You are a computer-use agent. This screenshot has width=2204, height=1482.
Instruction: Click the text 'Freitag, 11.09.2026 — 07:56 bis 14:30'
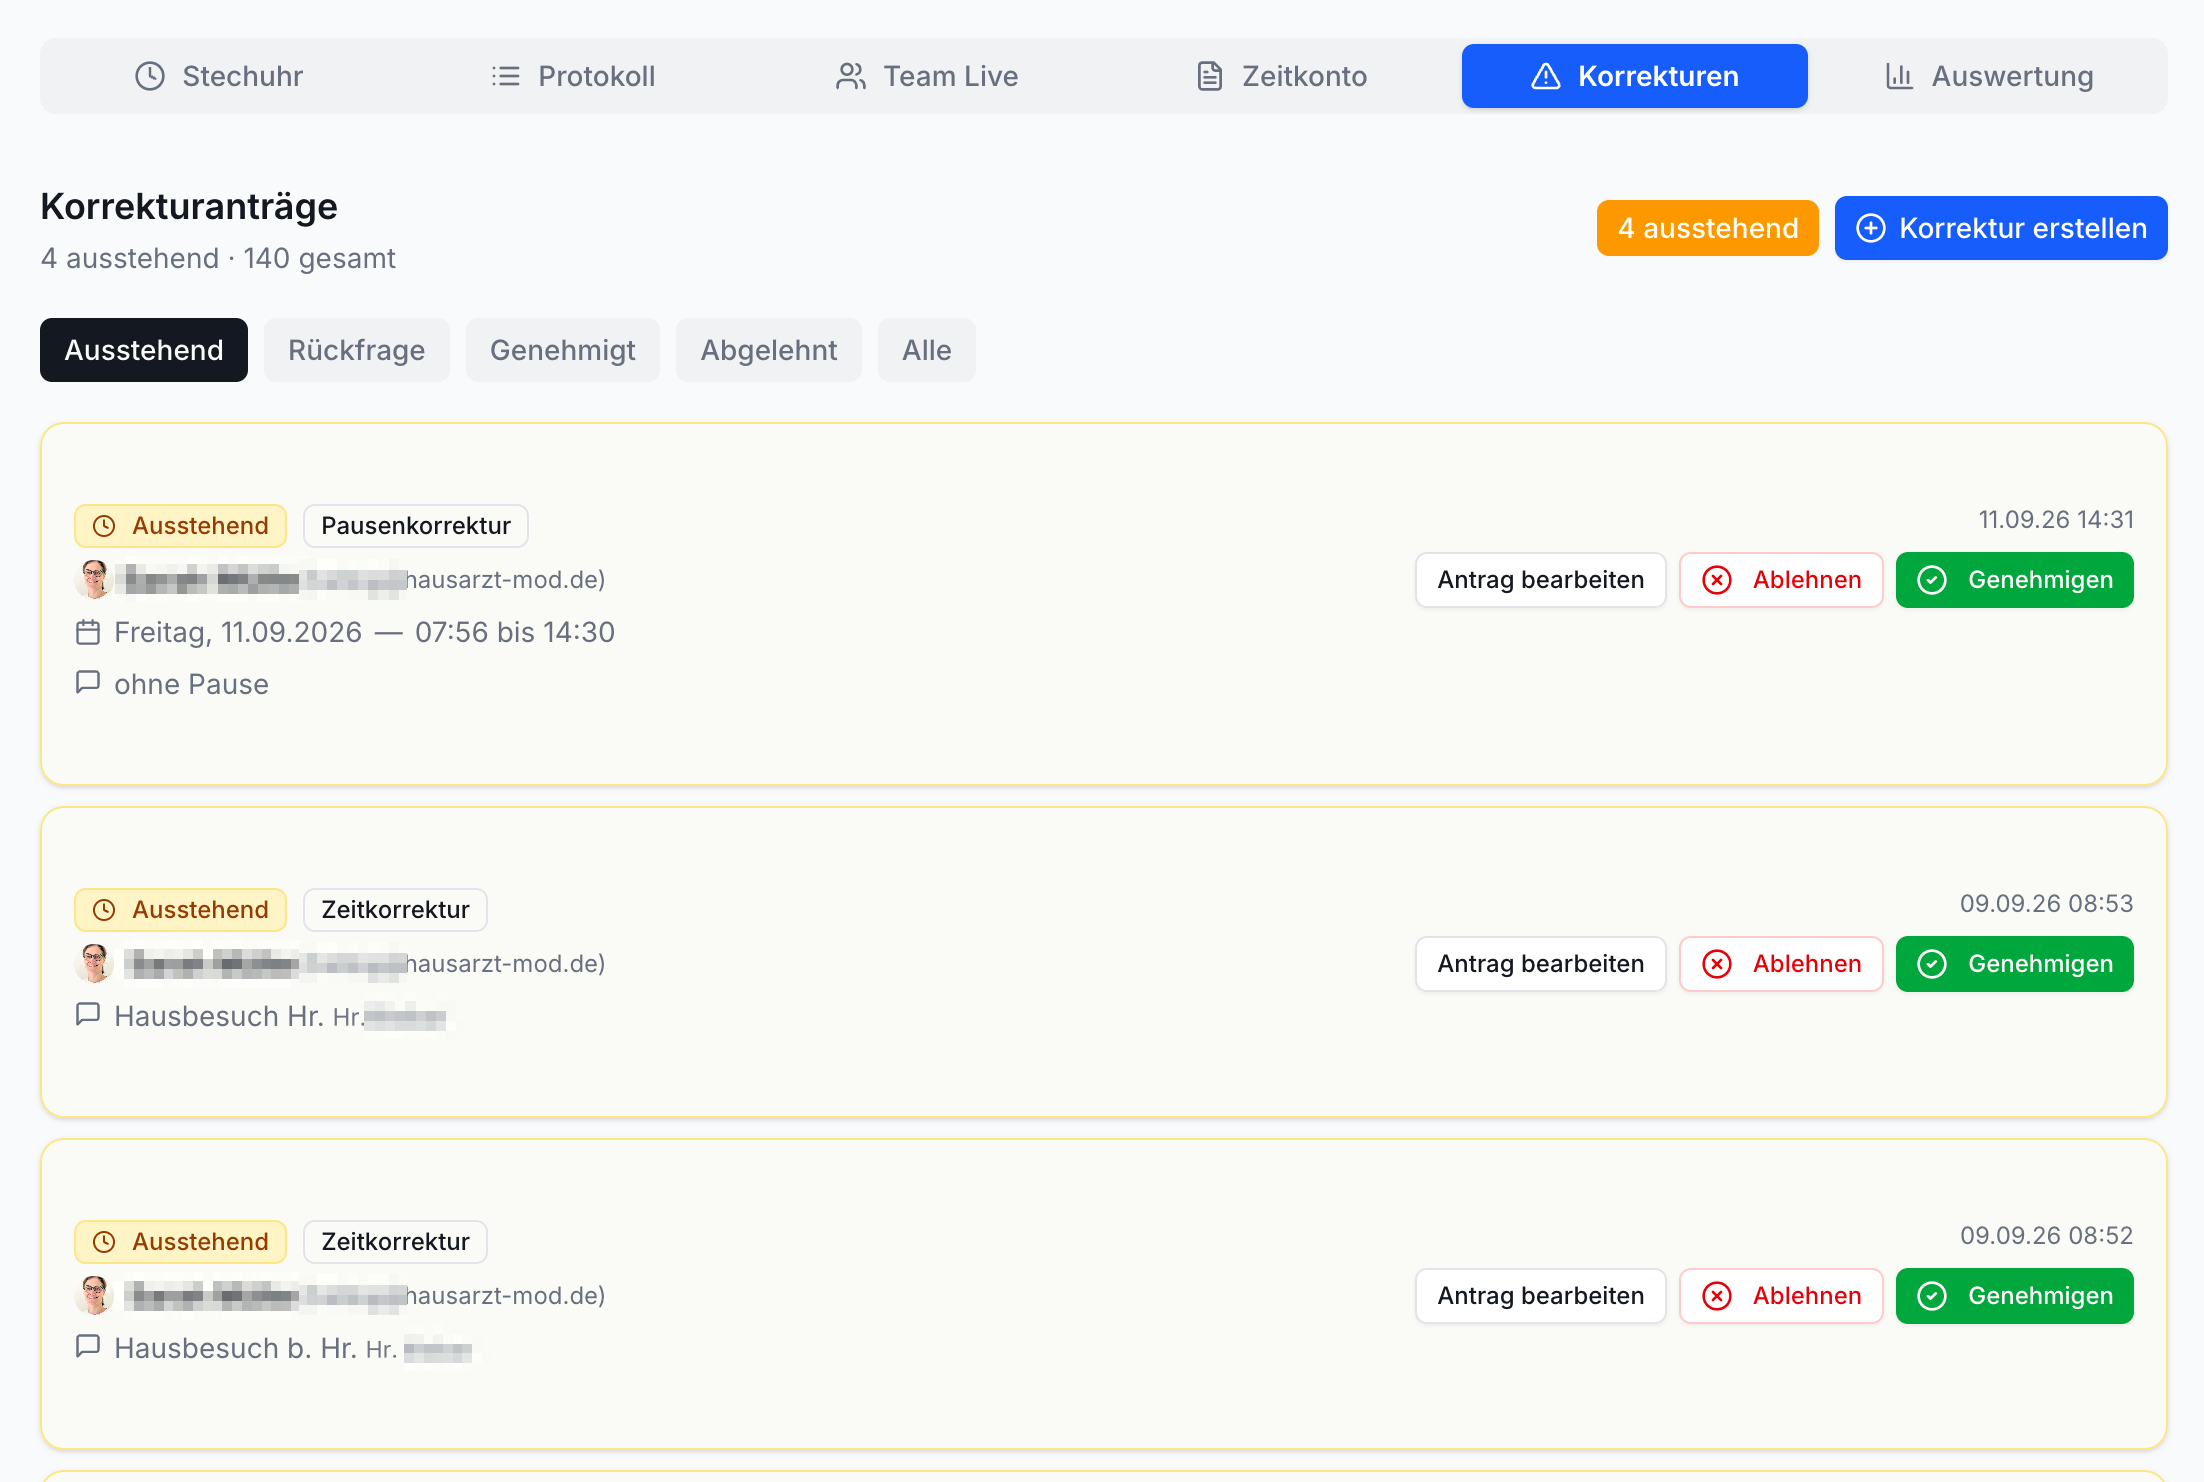pyautogui.click(x=364, y=632)
